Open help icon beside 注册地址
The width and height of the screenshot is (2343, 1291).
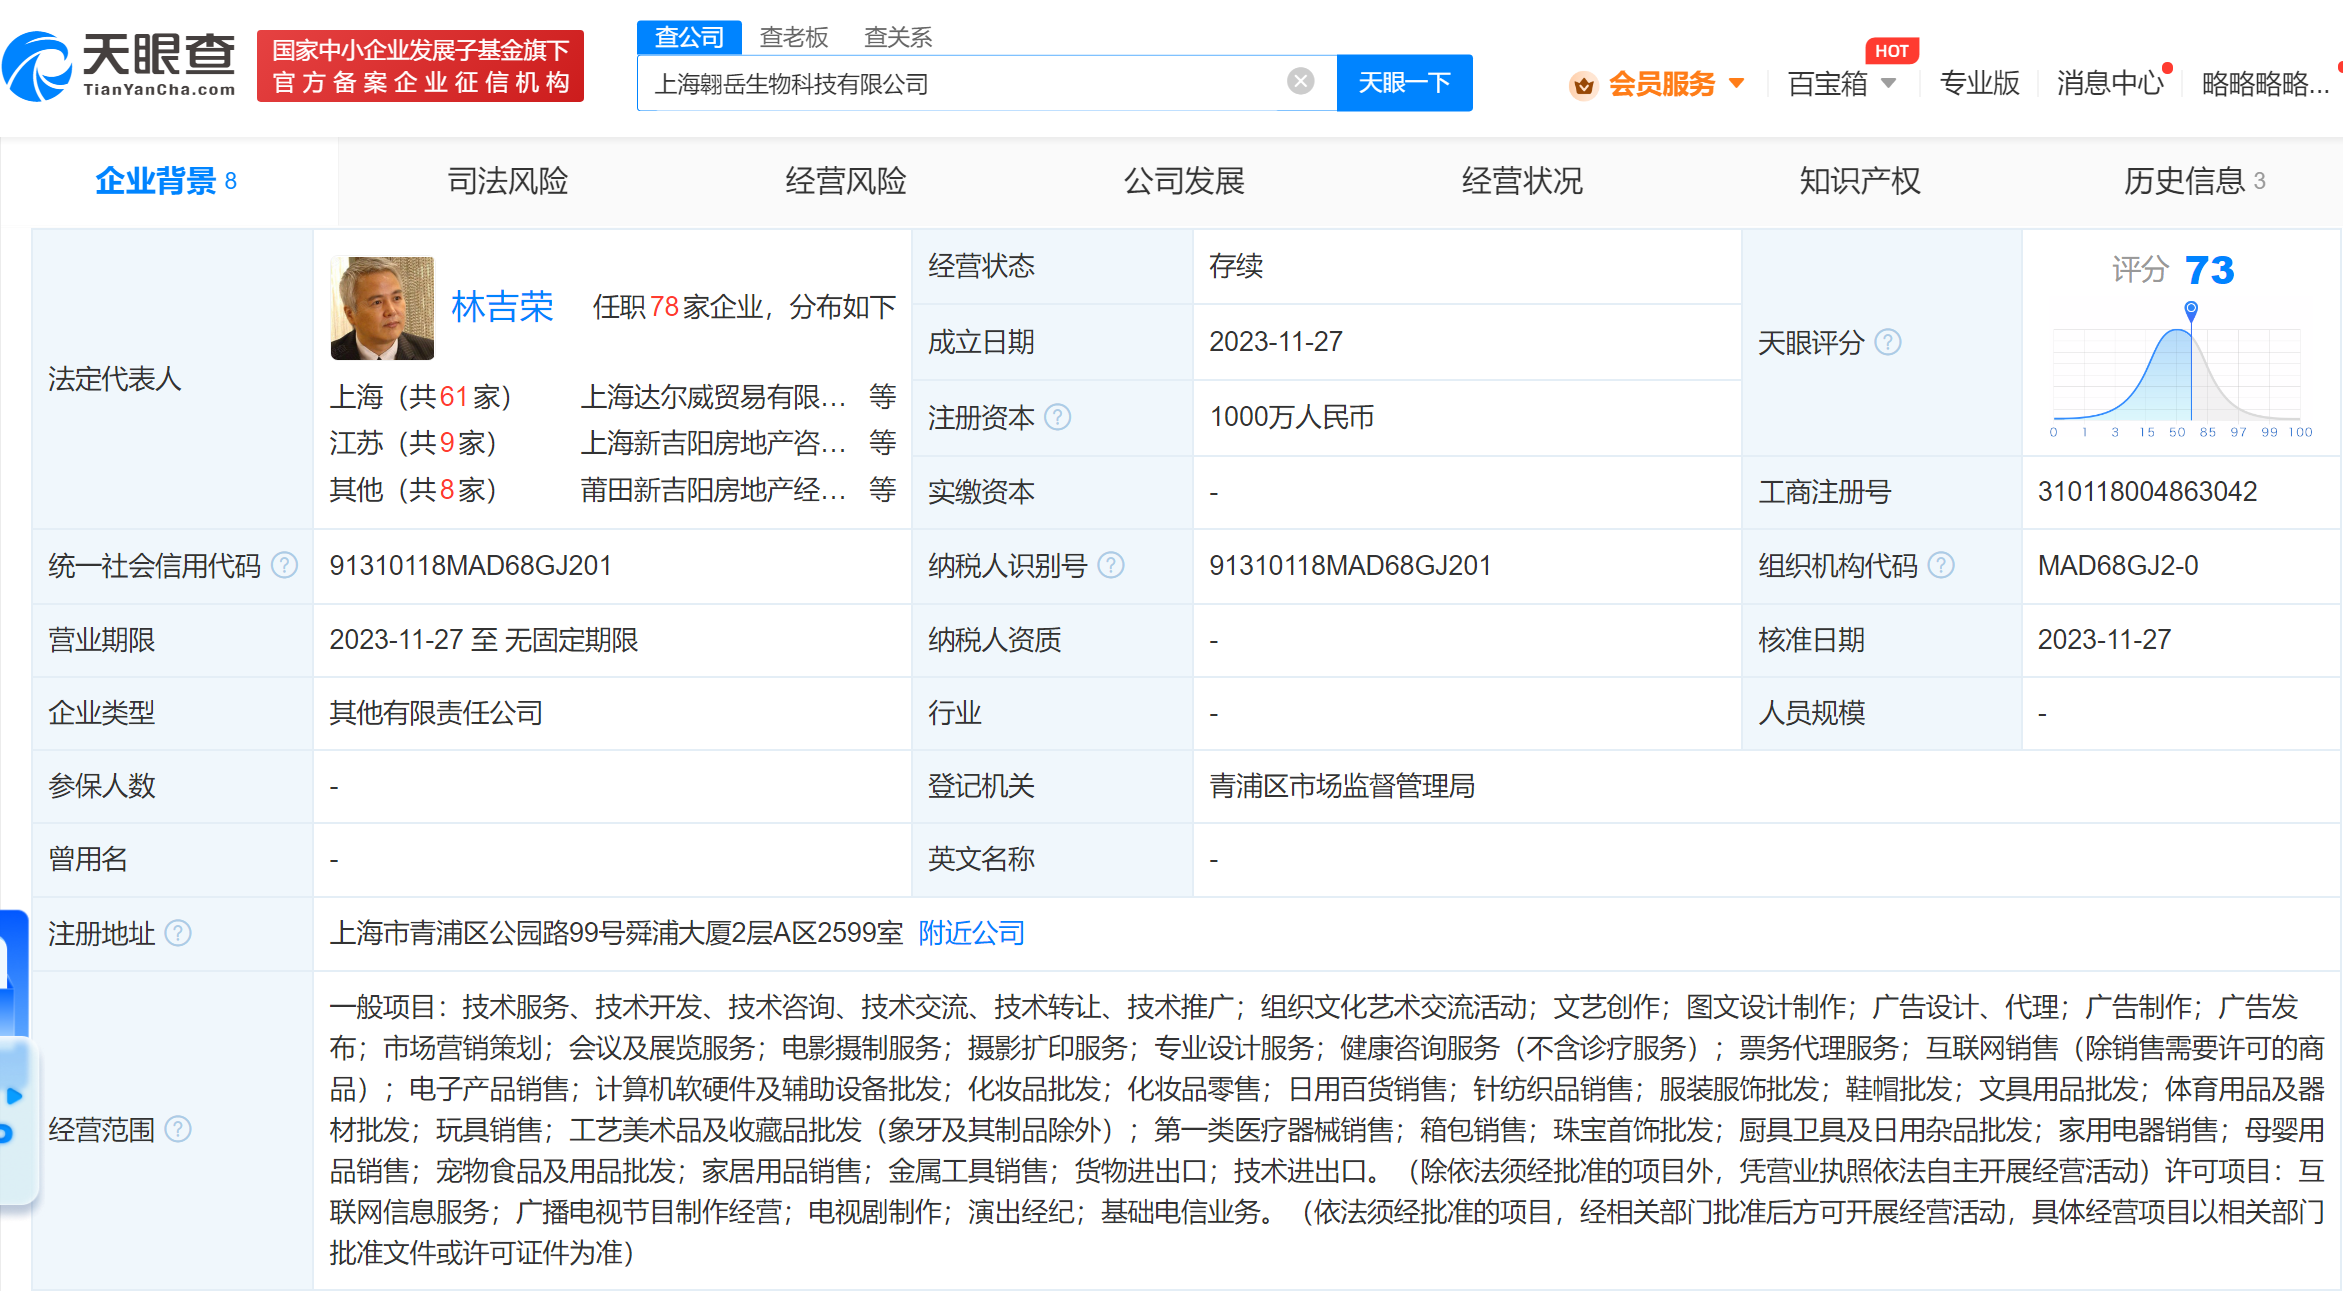click(x=178, y=933)
